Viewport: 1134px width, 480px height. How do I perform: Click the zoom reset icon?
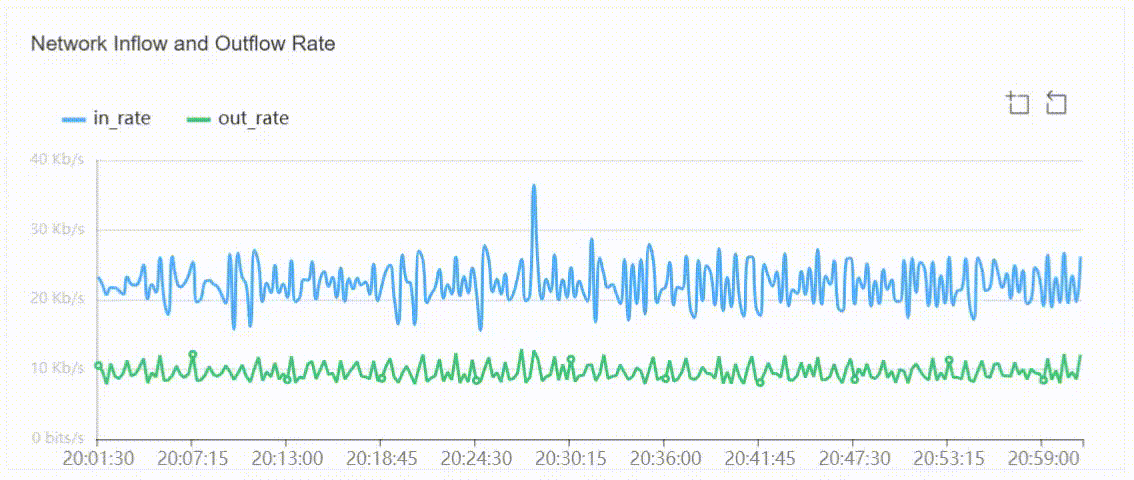[1057, 103]
